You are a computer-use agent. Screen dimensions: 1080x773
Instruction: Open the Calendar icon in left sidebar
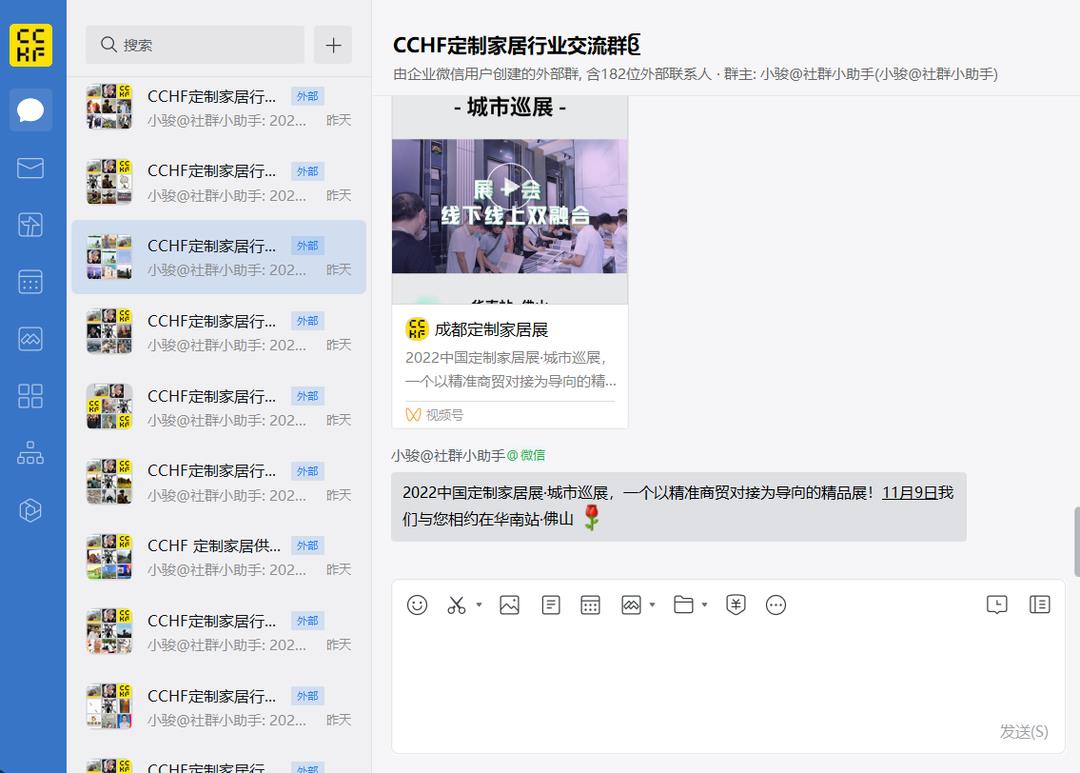(31, 282)
